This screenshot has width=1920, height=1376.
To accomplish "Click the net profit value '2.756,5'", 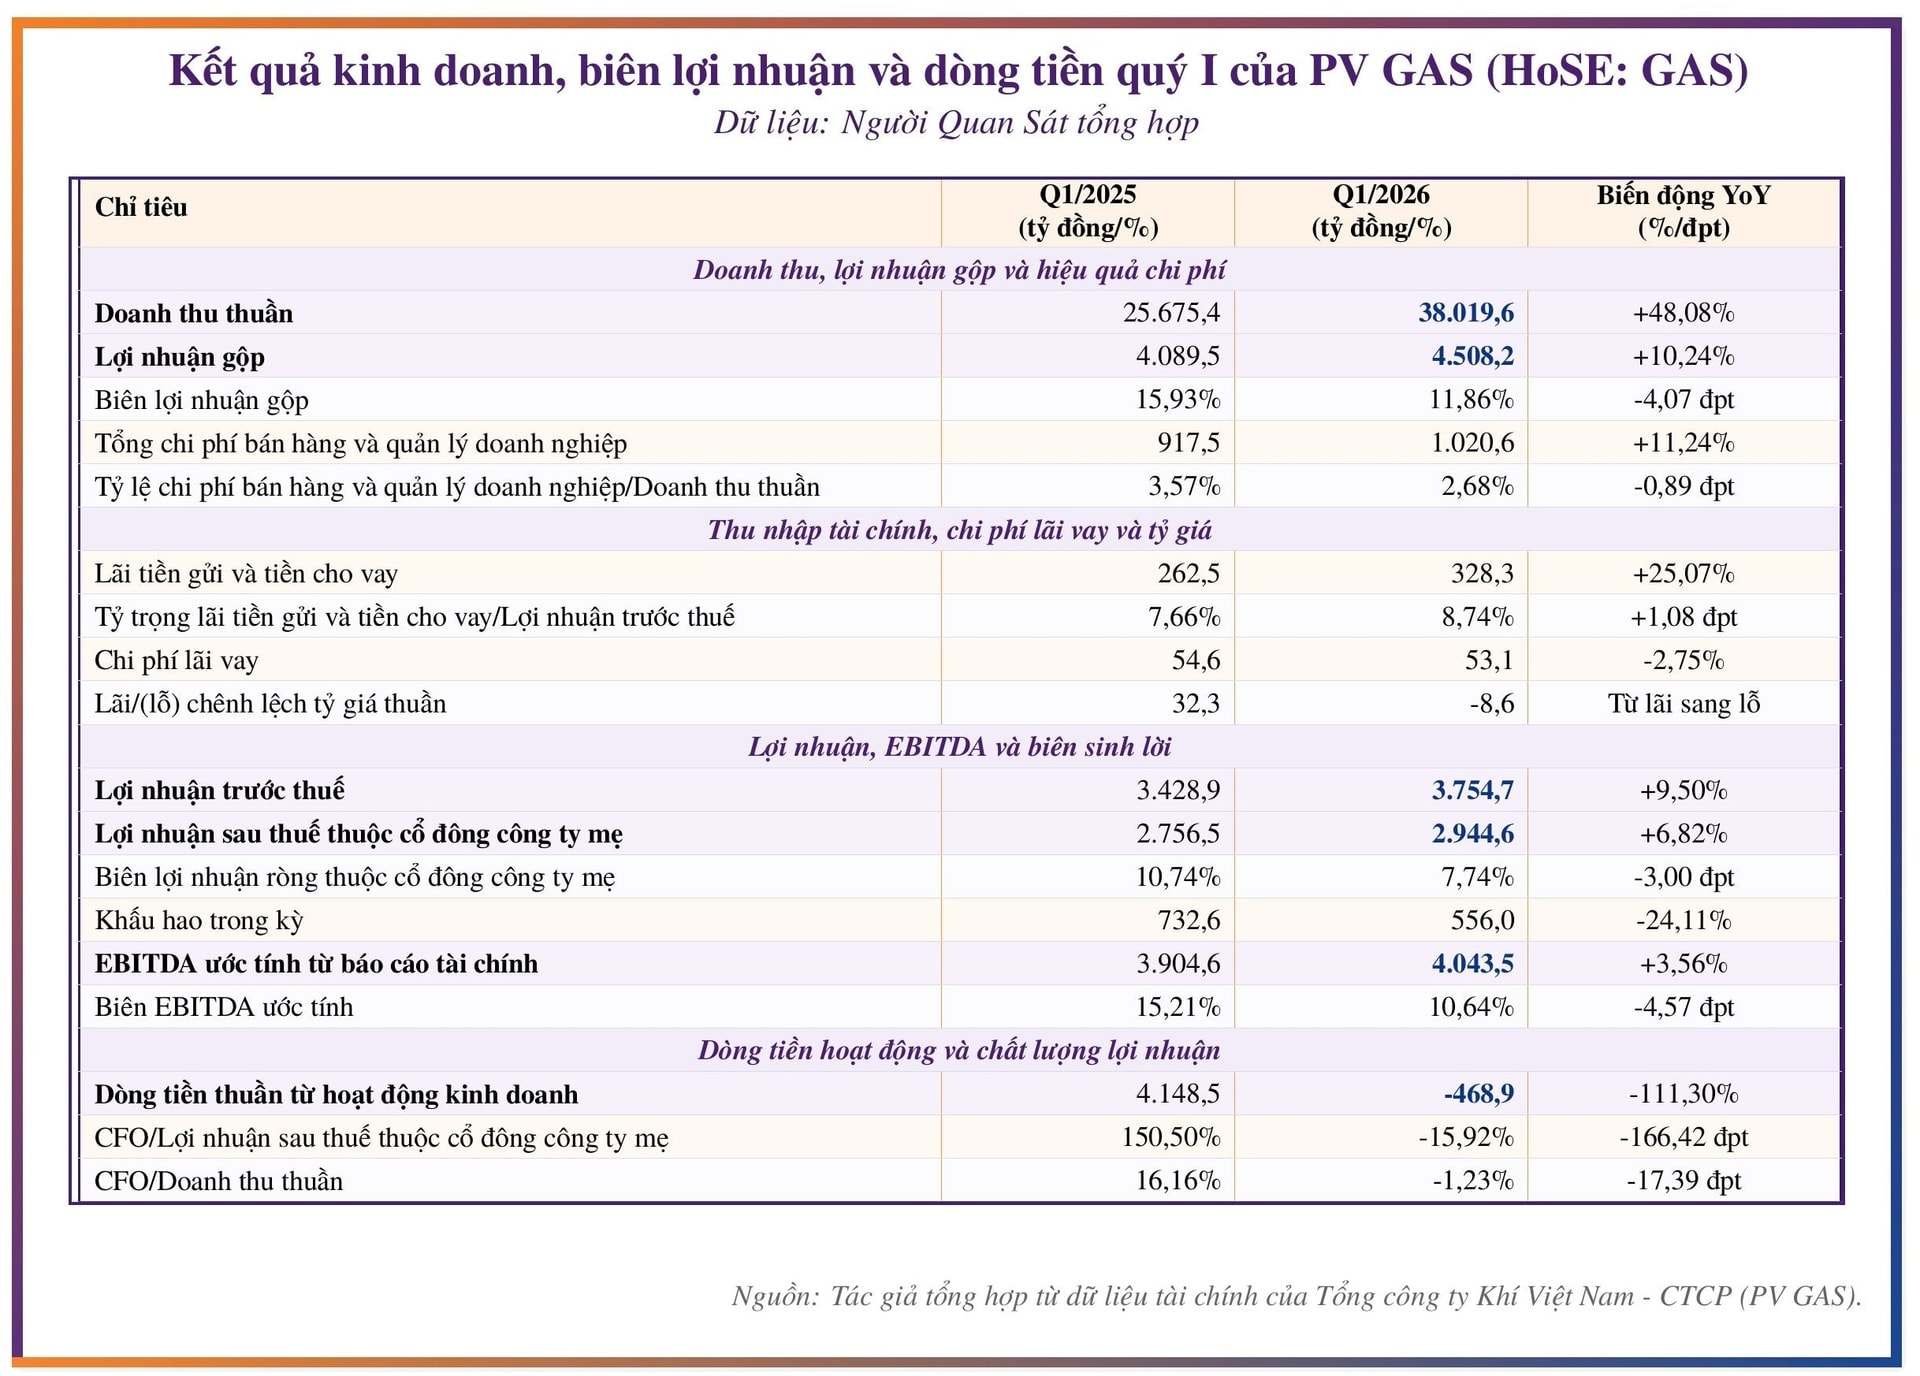I will [x=1178, y=834].
